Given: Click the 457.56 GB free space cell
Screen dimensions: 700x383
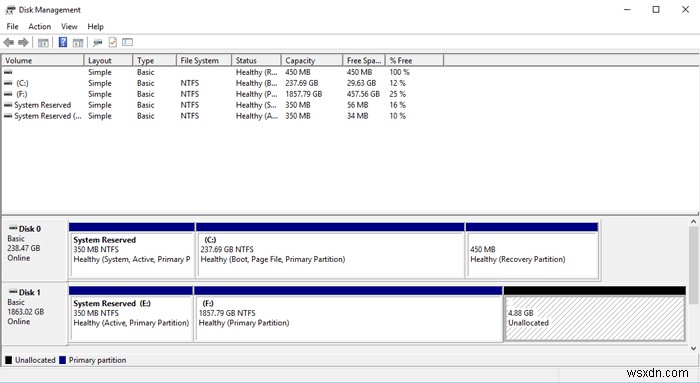Looking at the screenshot, I should pyautogui.click(x=363, y=94).
